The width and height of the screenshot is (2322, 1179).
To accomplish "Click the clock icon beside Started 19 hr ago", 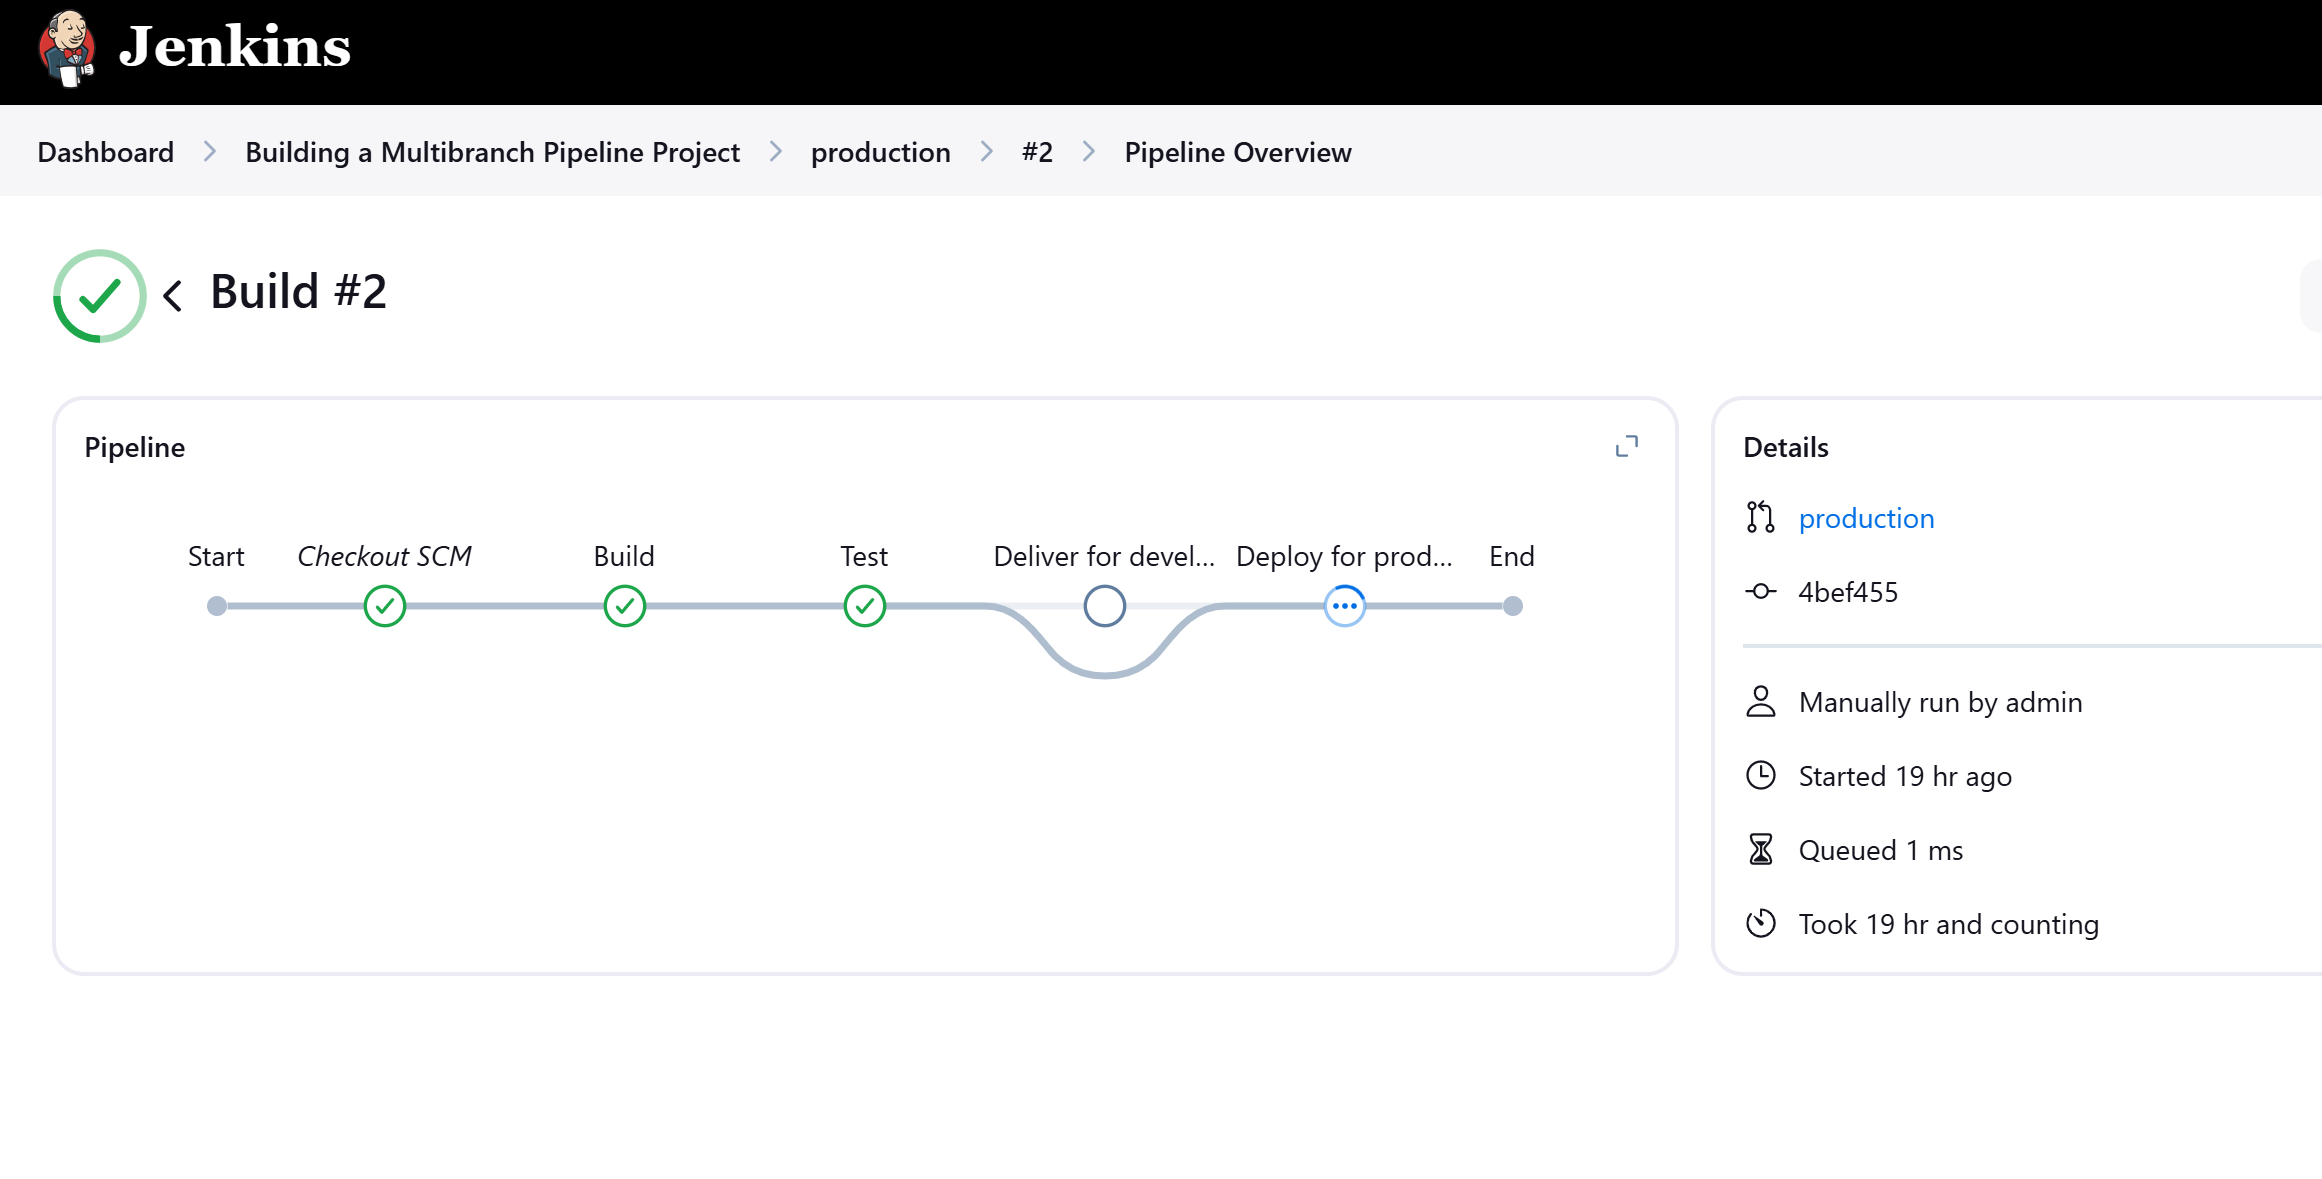I will click(1761, 775).
